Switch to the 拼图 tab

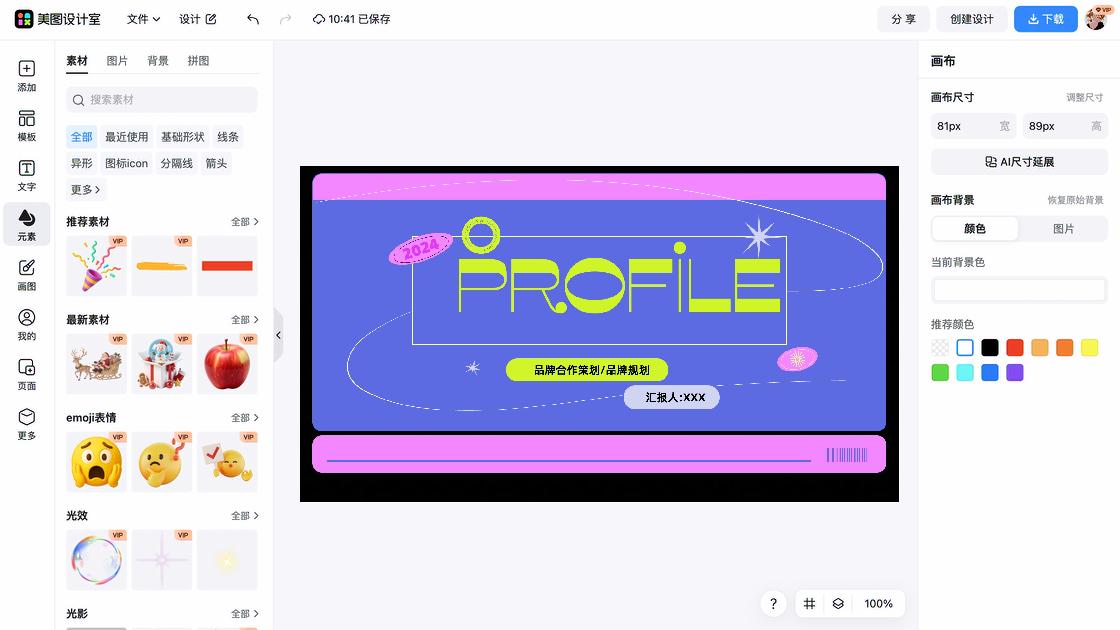click(x=199, y=61)
